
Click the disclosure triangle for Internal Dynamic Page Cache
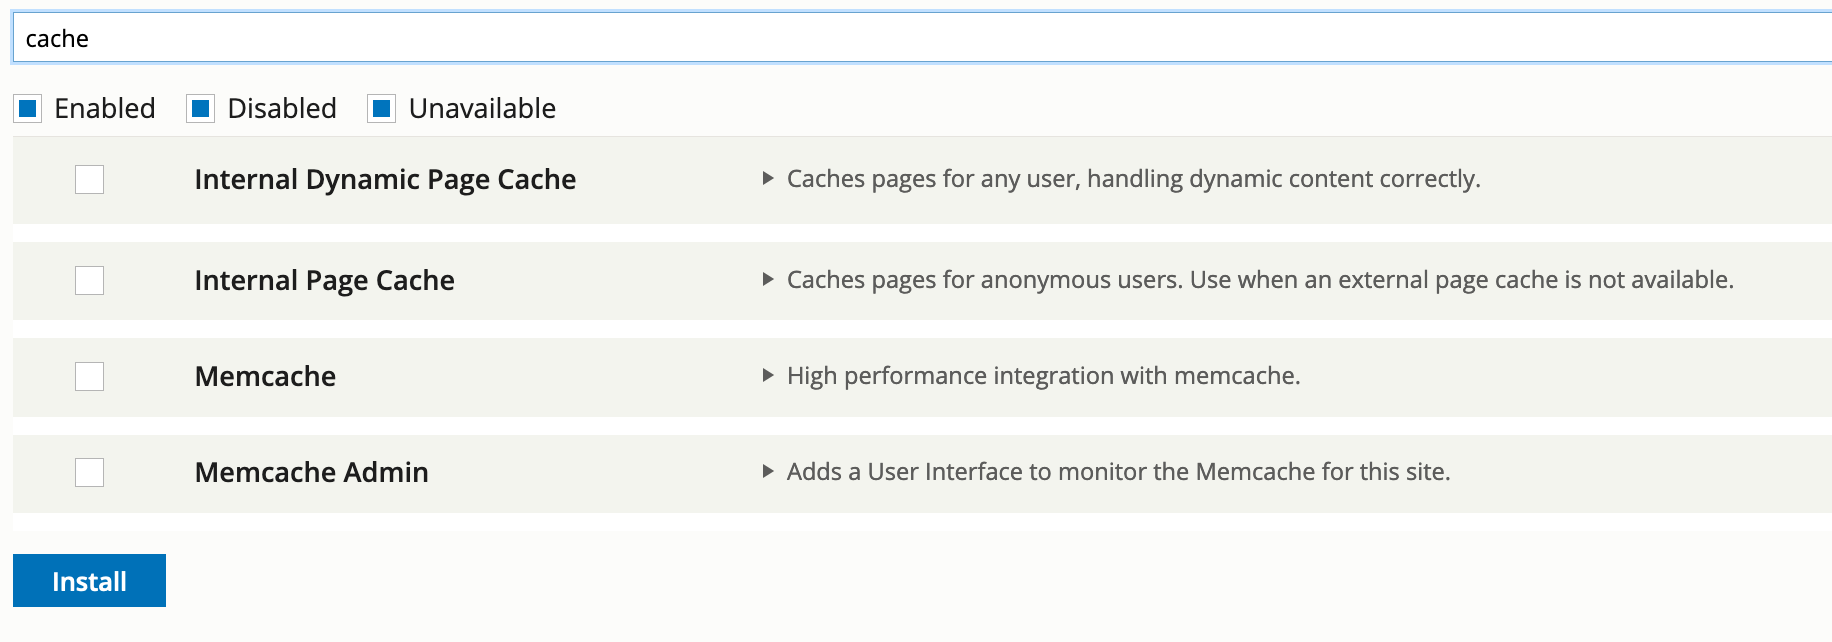coord(768,179)
